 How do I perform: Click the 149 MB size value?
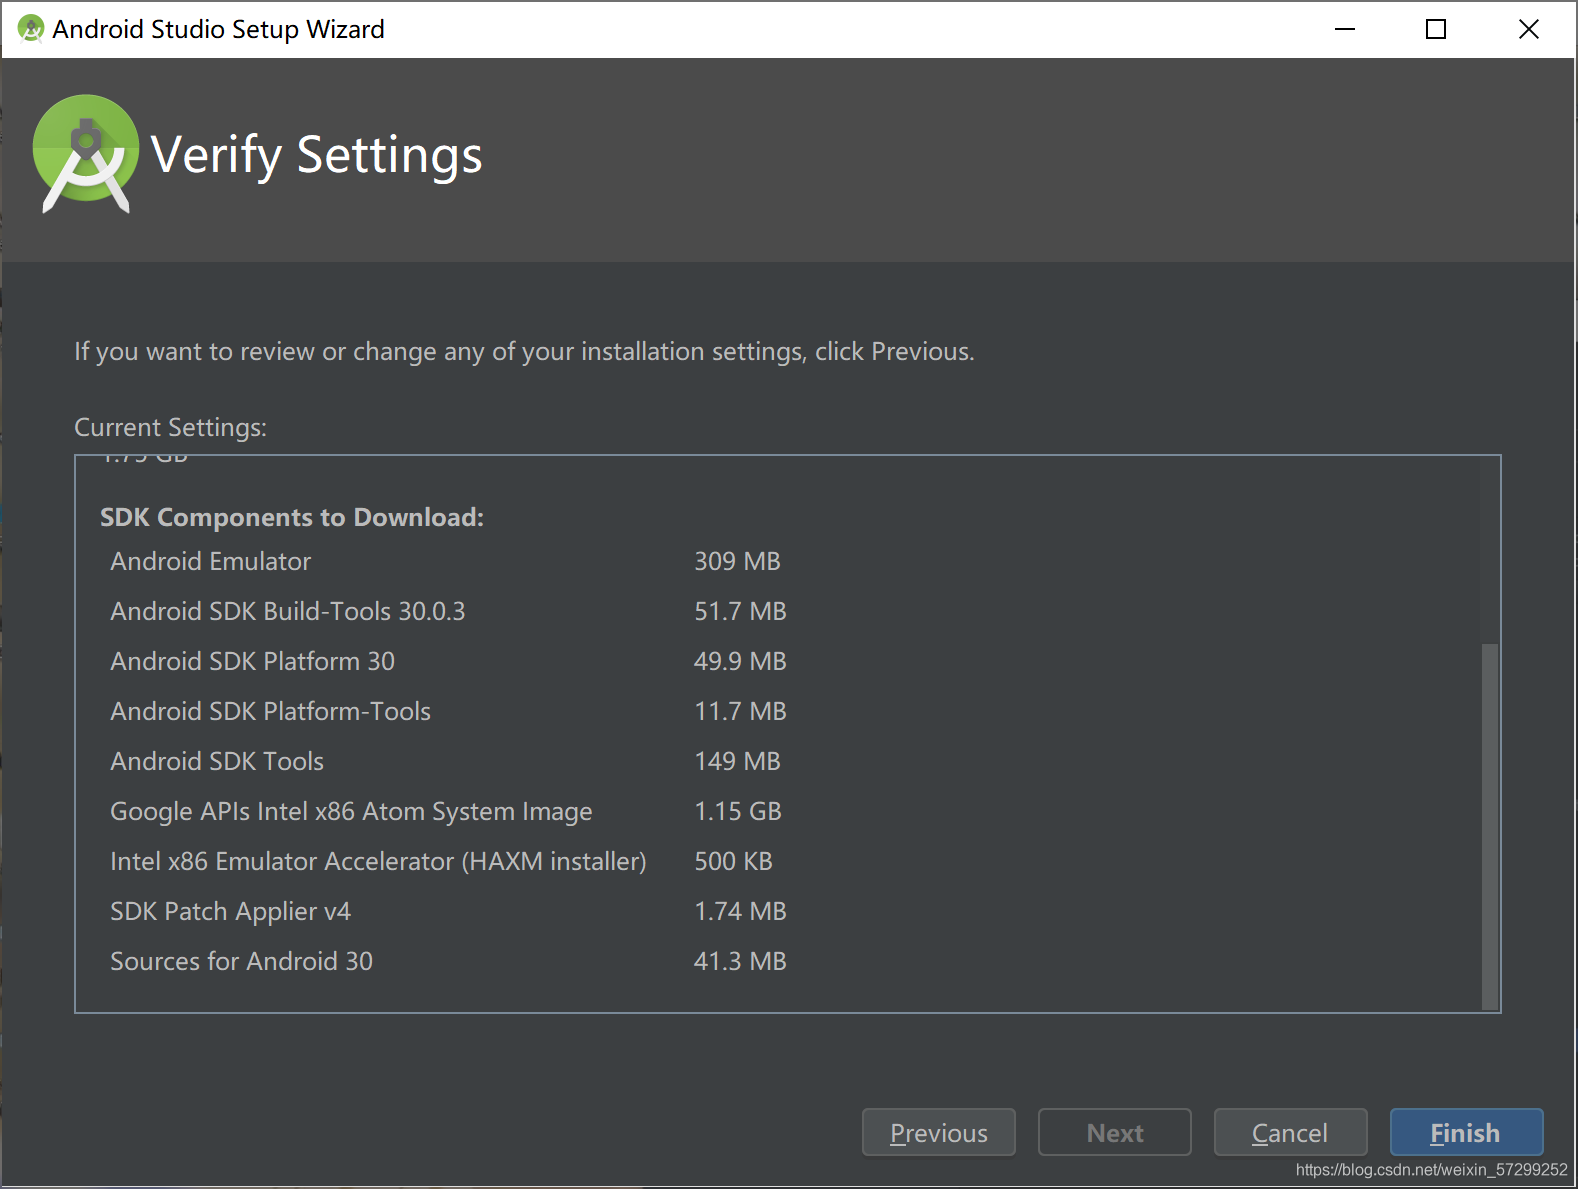pos(737,761)
